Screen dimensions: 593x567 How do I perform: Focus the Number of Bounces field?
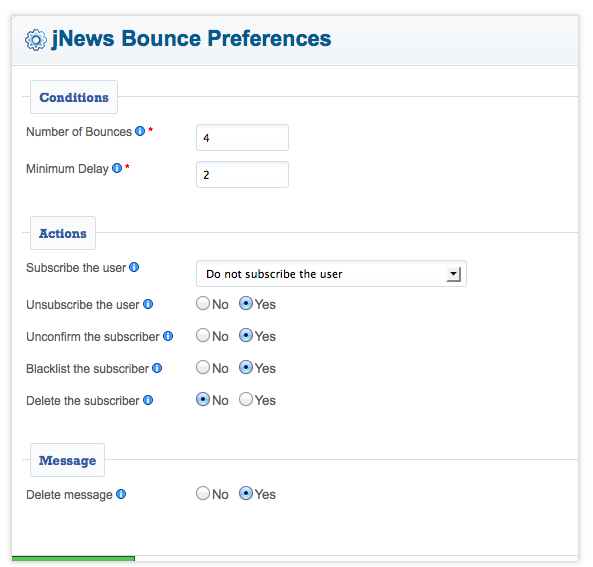(x=242, y=137)
